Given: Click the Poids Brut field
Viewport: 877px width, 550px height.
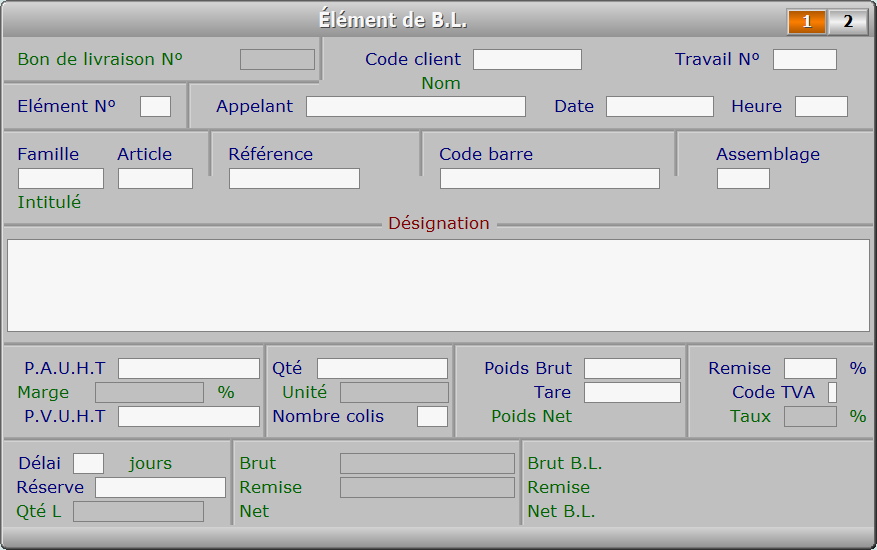Looking at the screenshot, I should coord(633,368).
